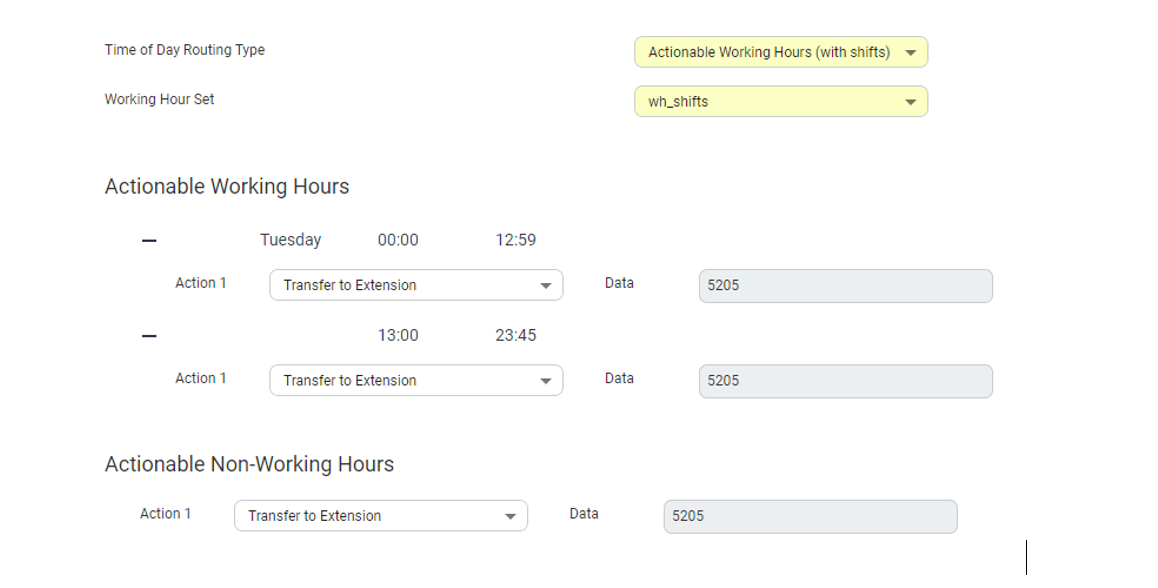Open Action 1 dropdown for the 13:00–23:45 shift

coord(416,380)
